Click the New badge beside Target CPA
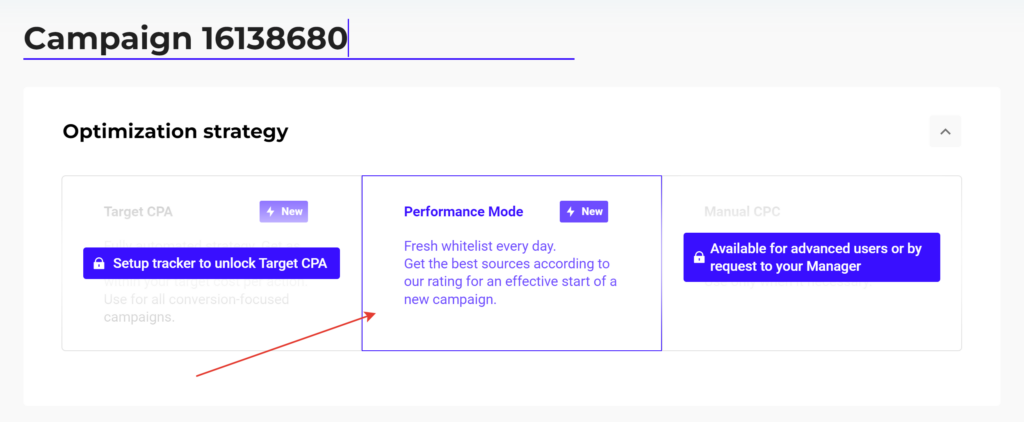This screenshot has height=422, width=1024. tap(283, 212)
